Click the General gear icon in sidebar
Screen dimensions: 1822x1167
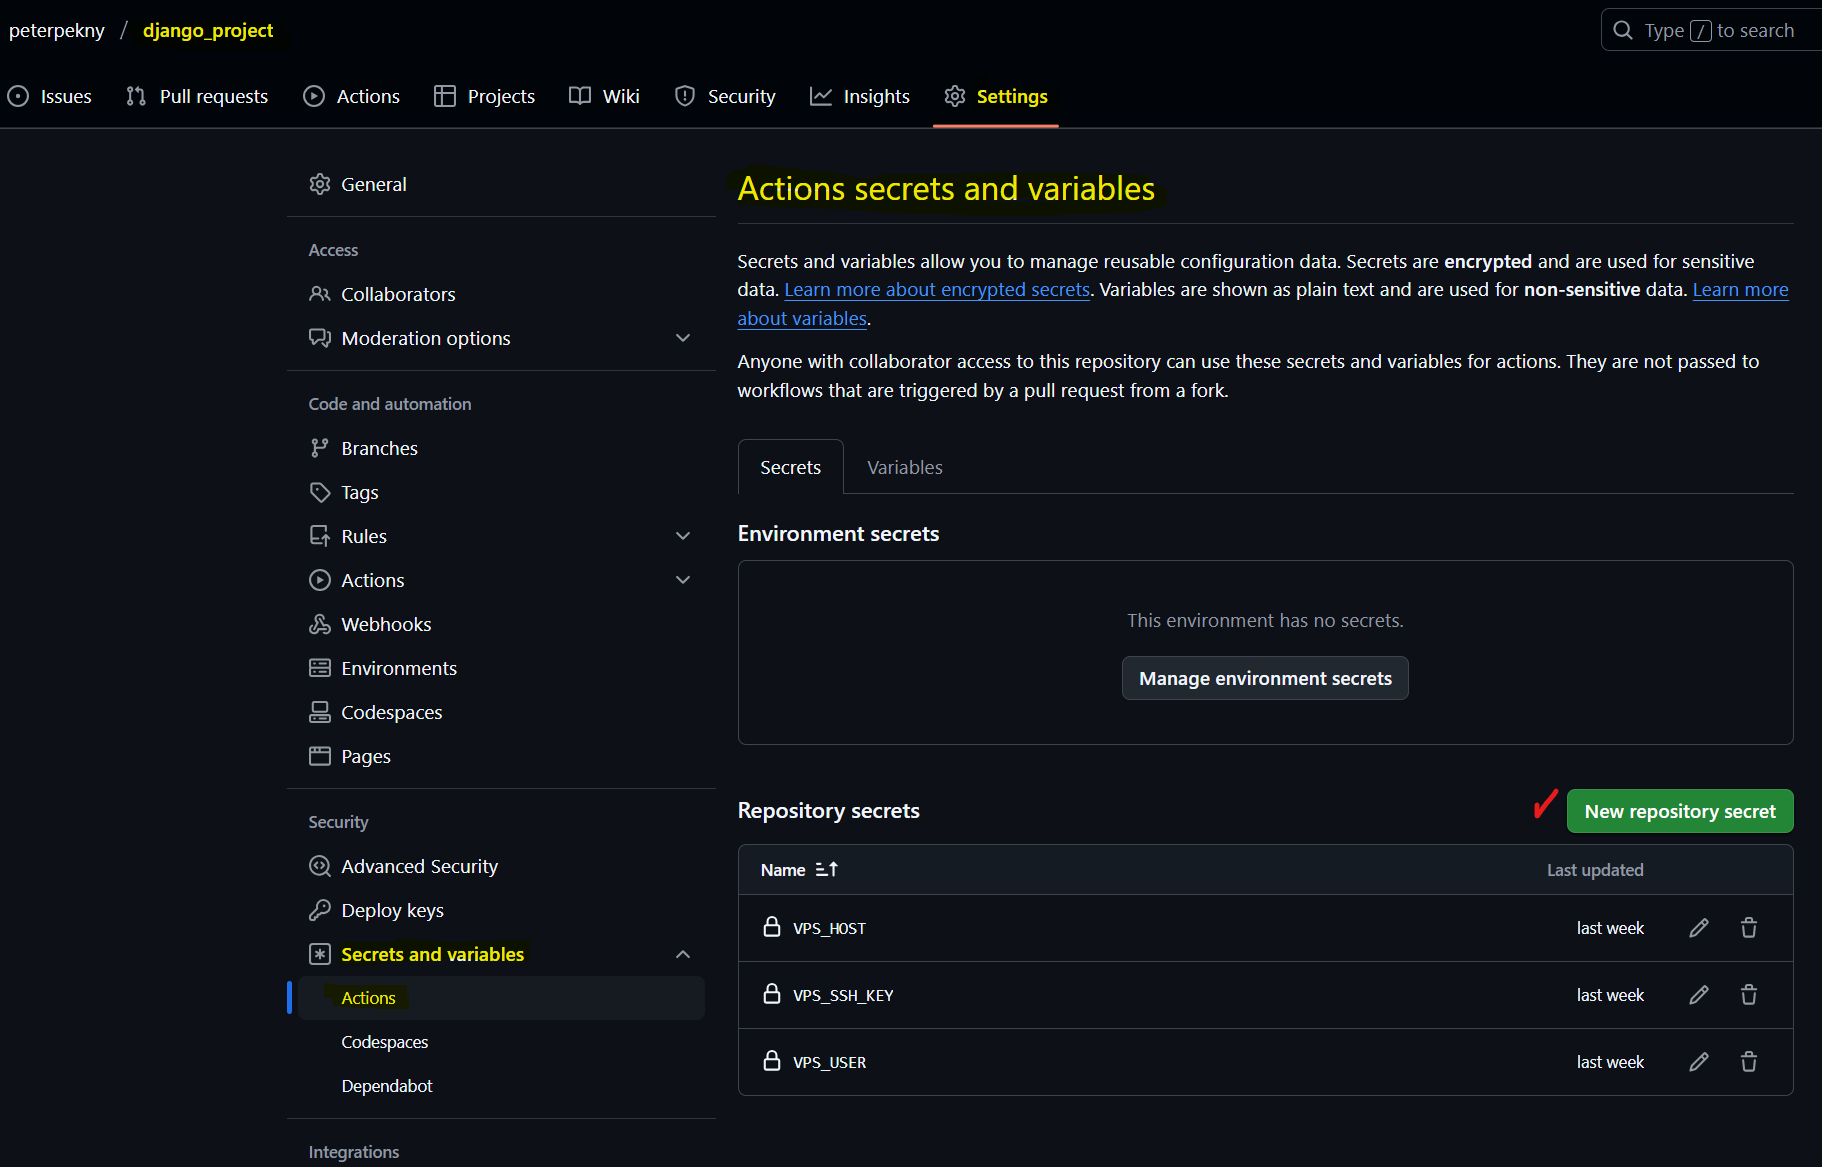click(320, 184)
